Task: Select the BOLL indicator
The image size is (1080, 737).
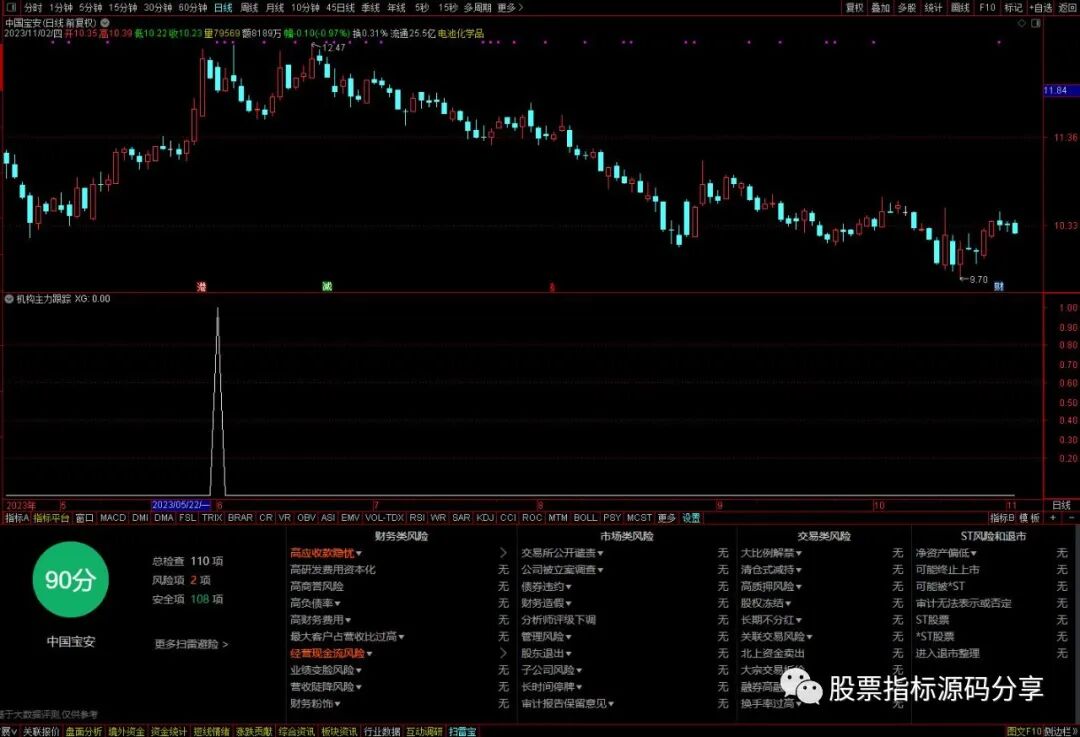Action: [585, 517]
